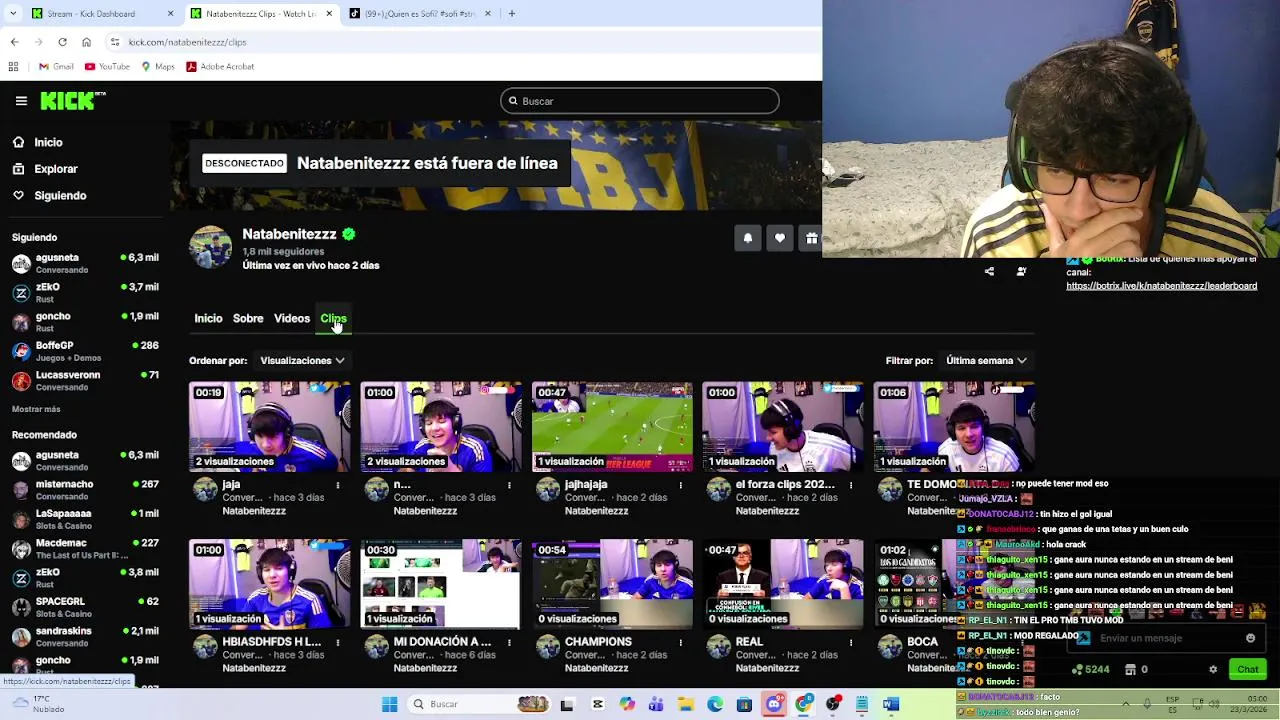The width and height of the screenshot is (1280, 720).
Task: Open options menu for 'CHAMPIONS' clip
Action: 680,642
